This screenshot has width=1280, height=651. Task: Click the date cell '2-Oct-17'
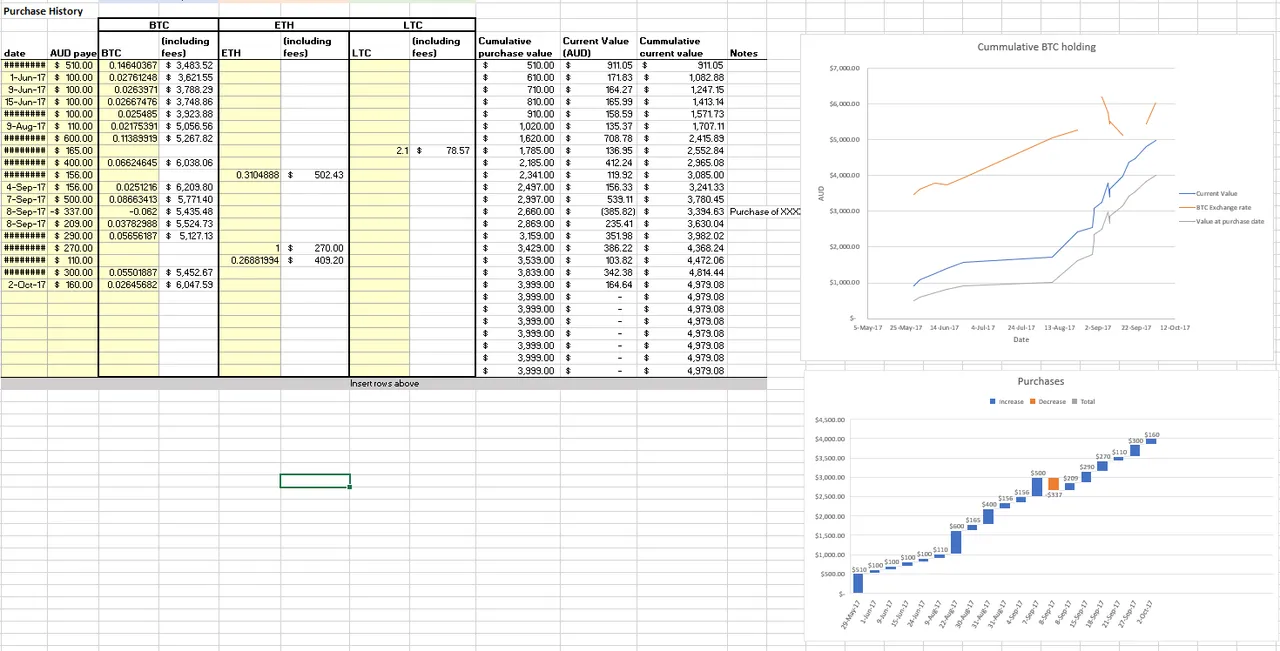[x=25, y=284]
